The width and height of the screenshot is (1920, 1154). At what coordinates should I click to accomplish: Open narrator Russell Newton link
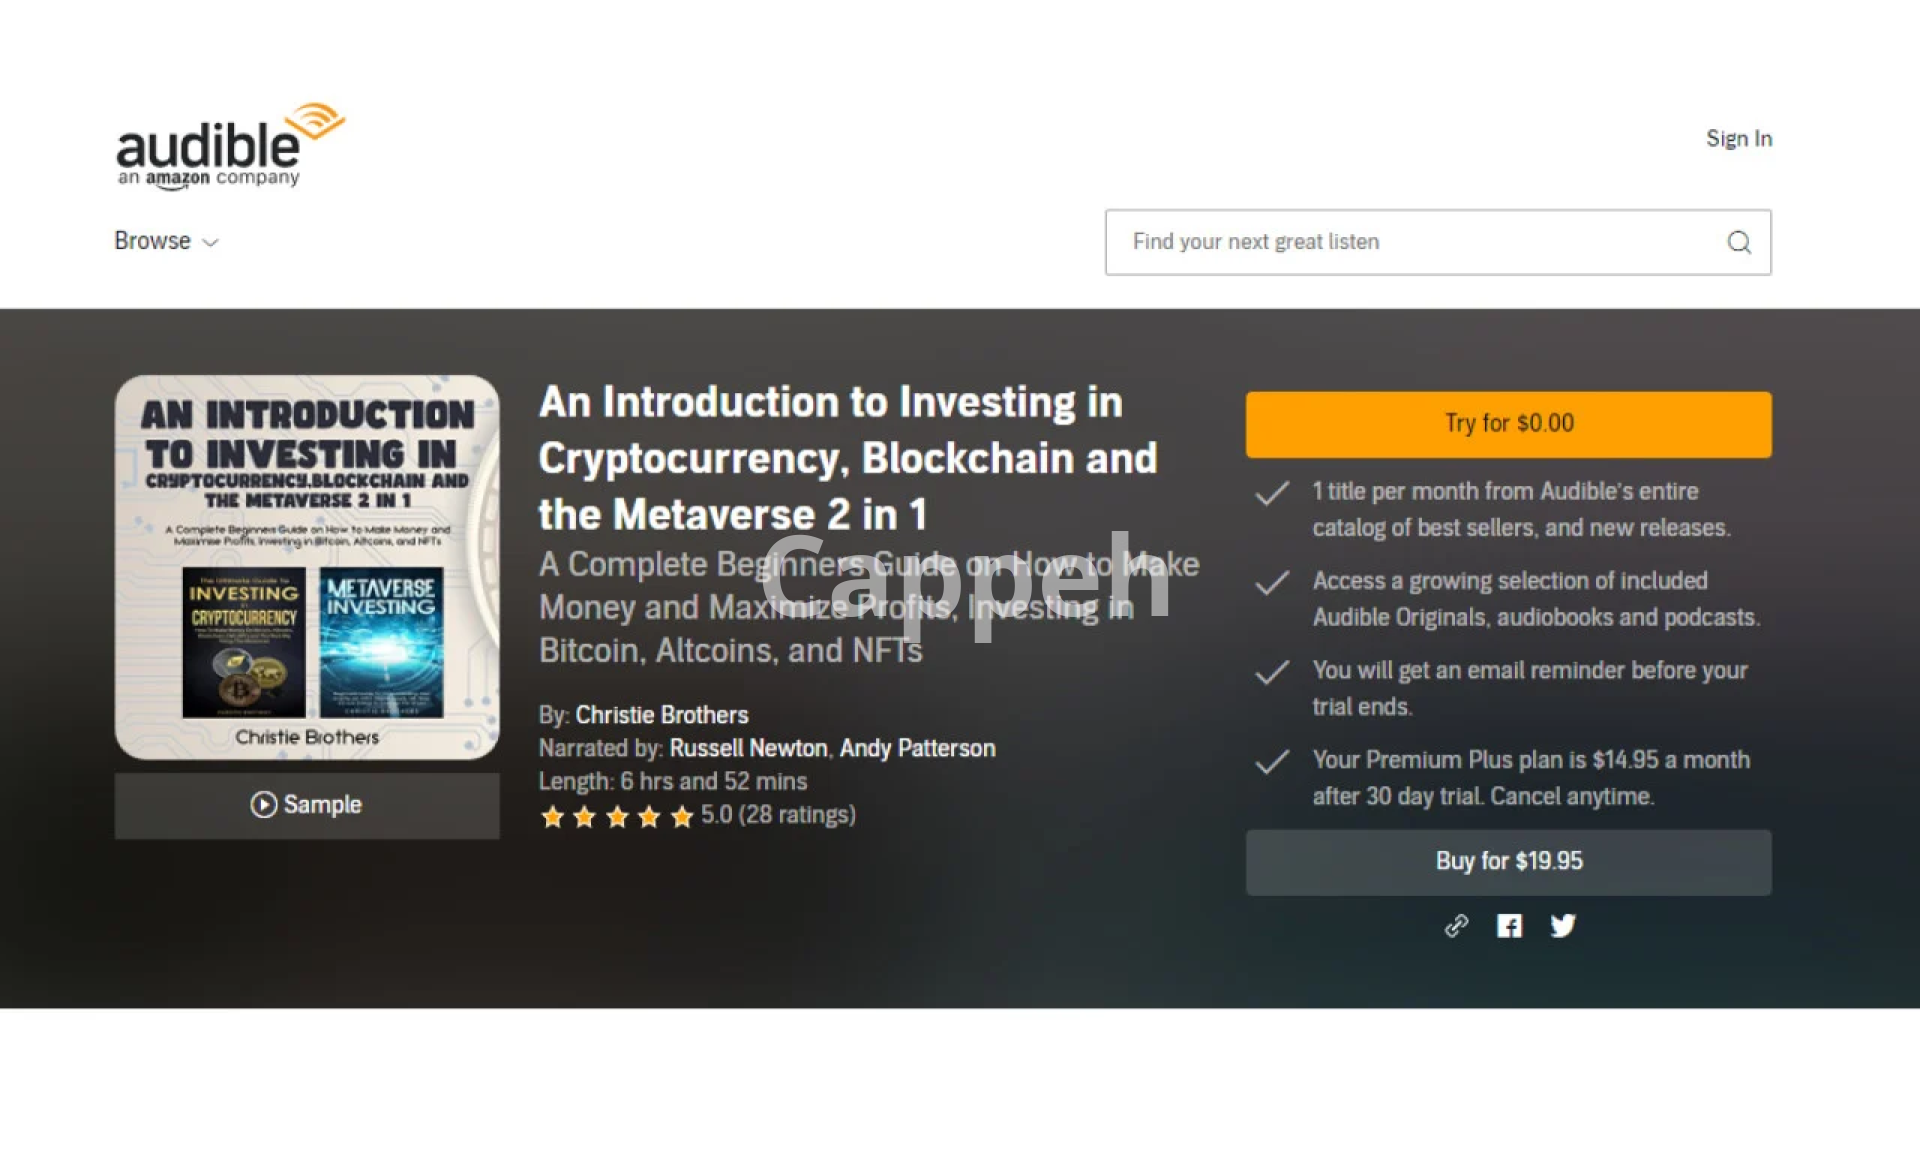(748, 748)
